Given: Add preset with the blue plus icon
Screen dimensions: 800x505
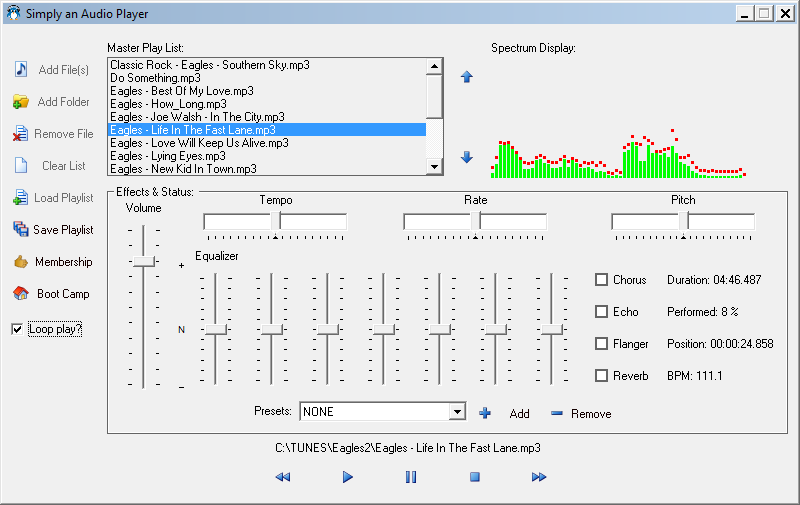Looking at the screenshot, I should 485,413.
